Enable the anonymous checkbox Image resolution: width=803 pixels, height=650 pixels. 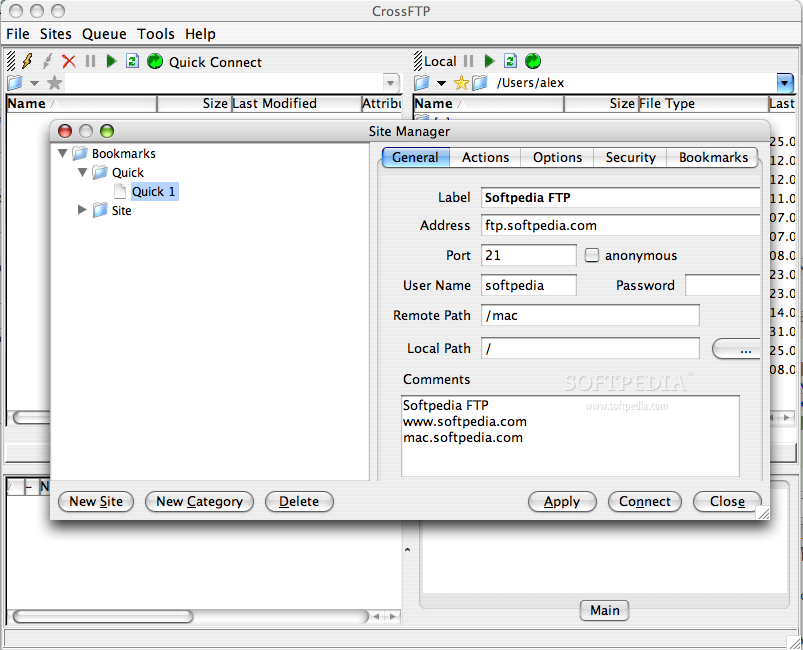(591, 255)
